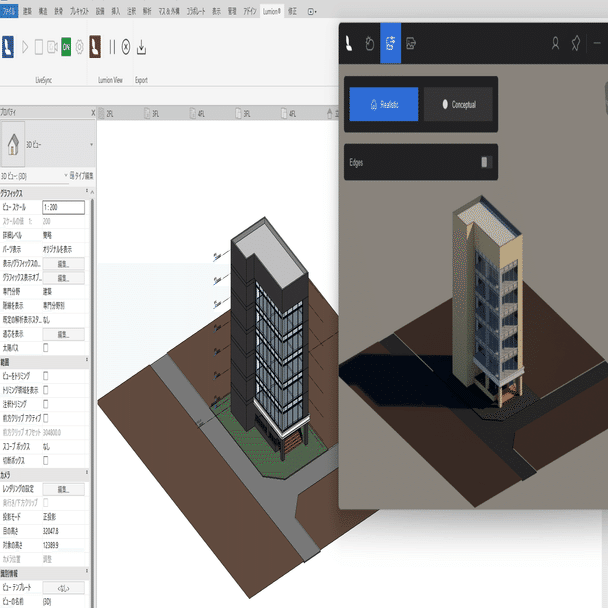The width and height of the screenshot is (608, 608).
Task: Click the タイプ編集 (Edit Type) button
Action: pos(82,176)
